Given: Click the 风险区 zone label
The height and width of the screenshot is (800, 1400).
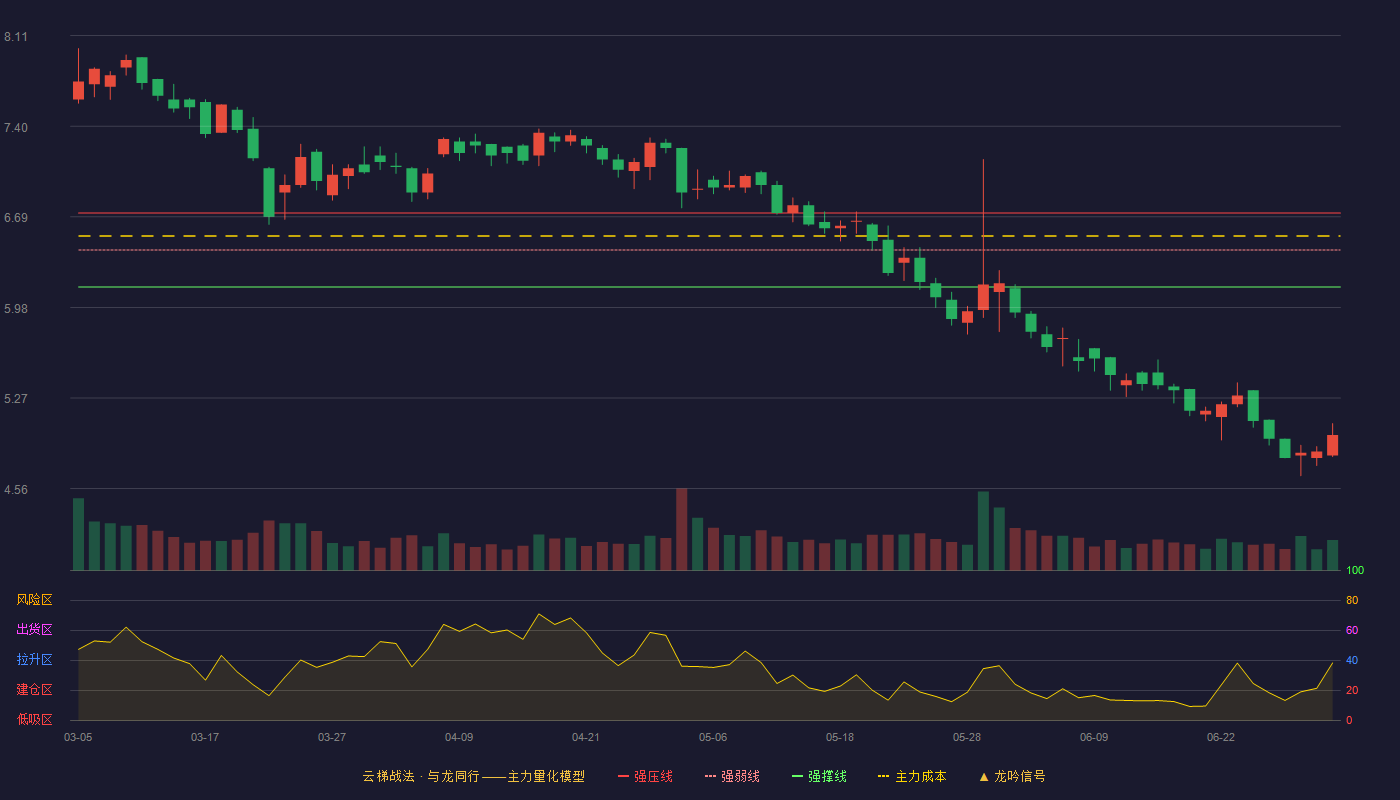Looking at the screenshot, I should (x=34, y=600).
